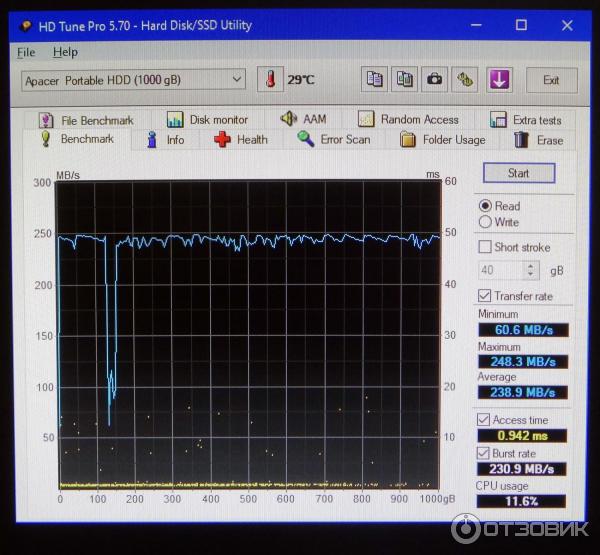Click the Minimum 60.6 MB/s value
Viewport: 600px width, 555px height.
pos(523,330)
